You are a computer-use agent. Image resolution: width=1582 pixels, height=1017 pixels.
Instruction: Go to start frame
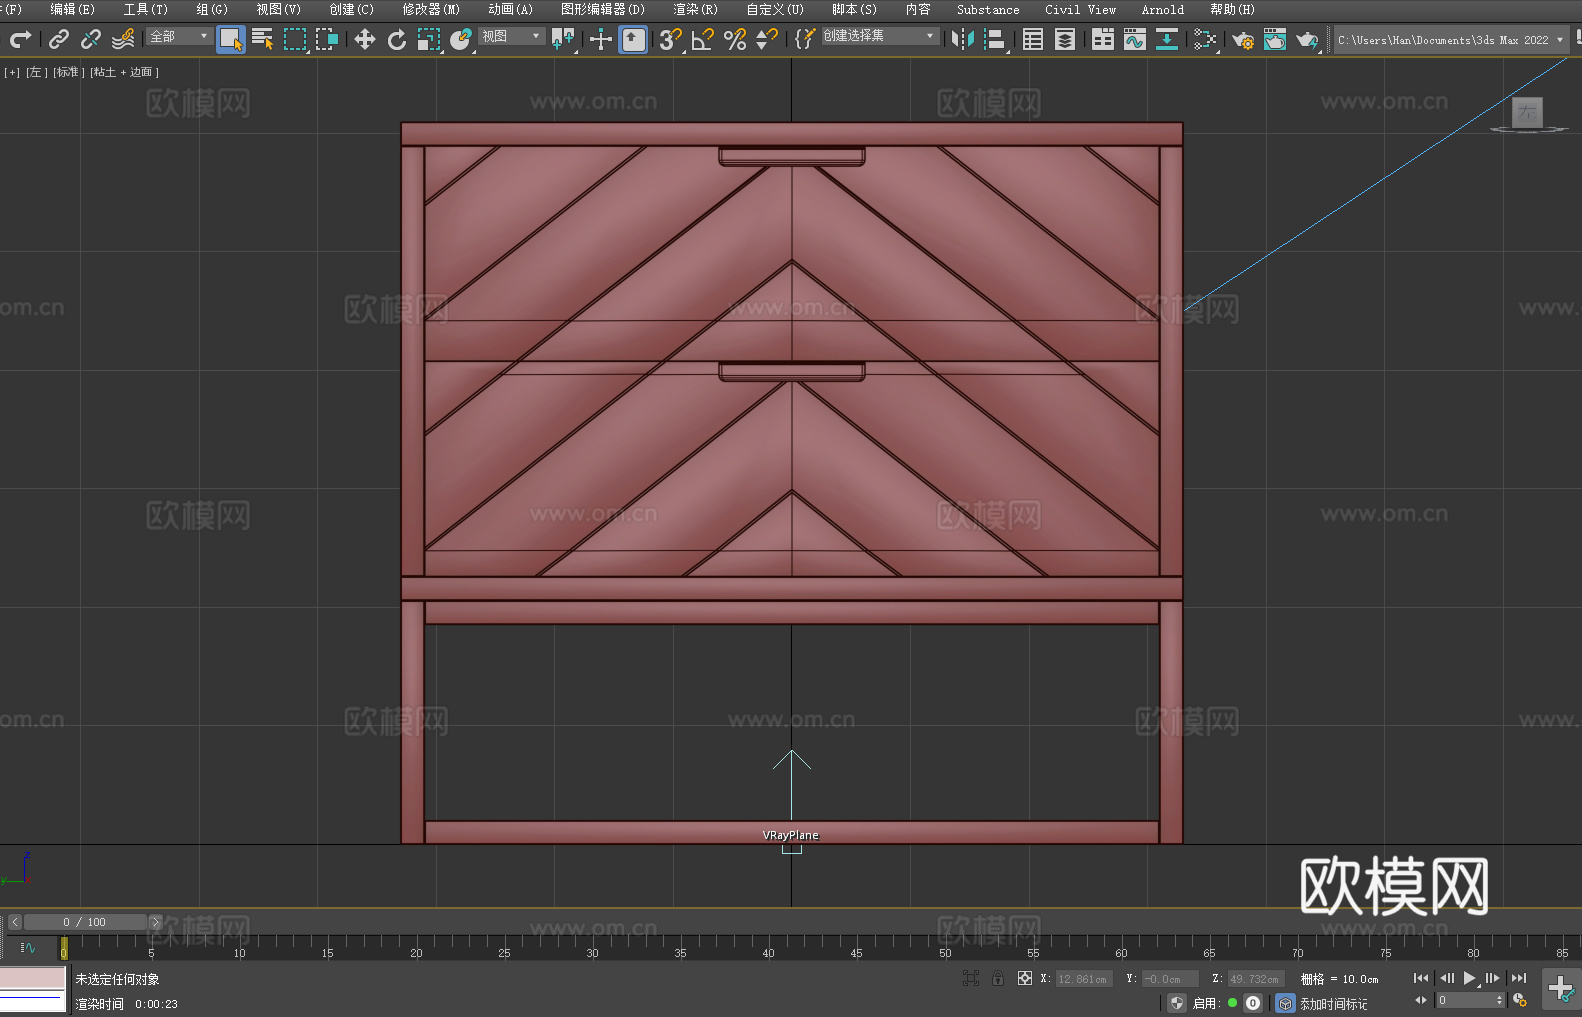1420,978
